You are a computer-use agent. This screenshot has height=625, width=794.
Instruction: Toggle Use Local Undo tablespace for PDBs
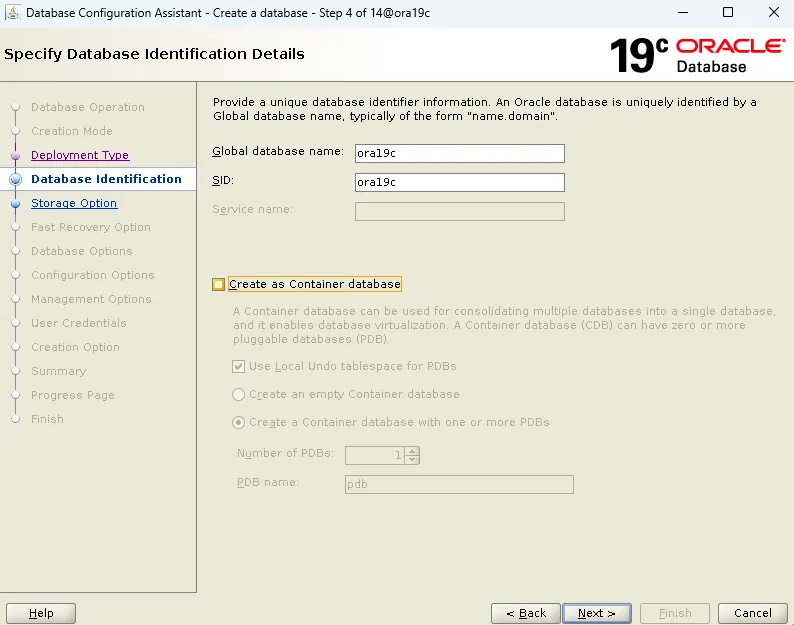[239, 366]
